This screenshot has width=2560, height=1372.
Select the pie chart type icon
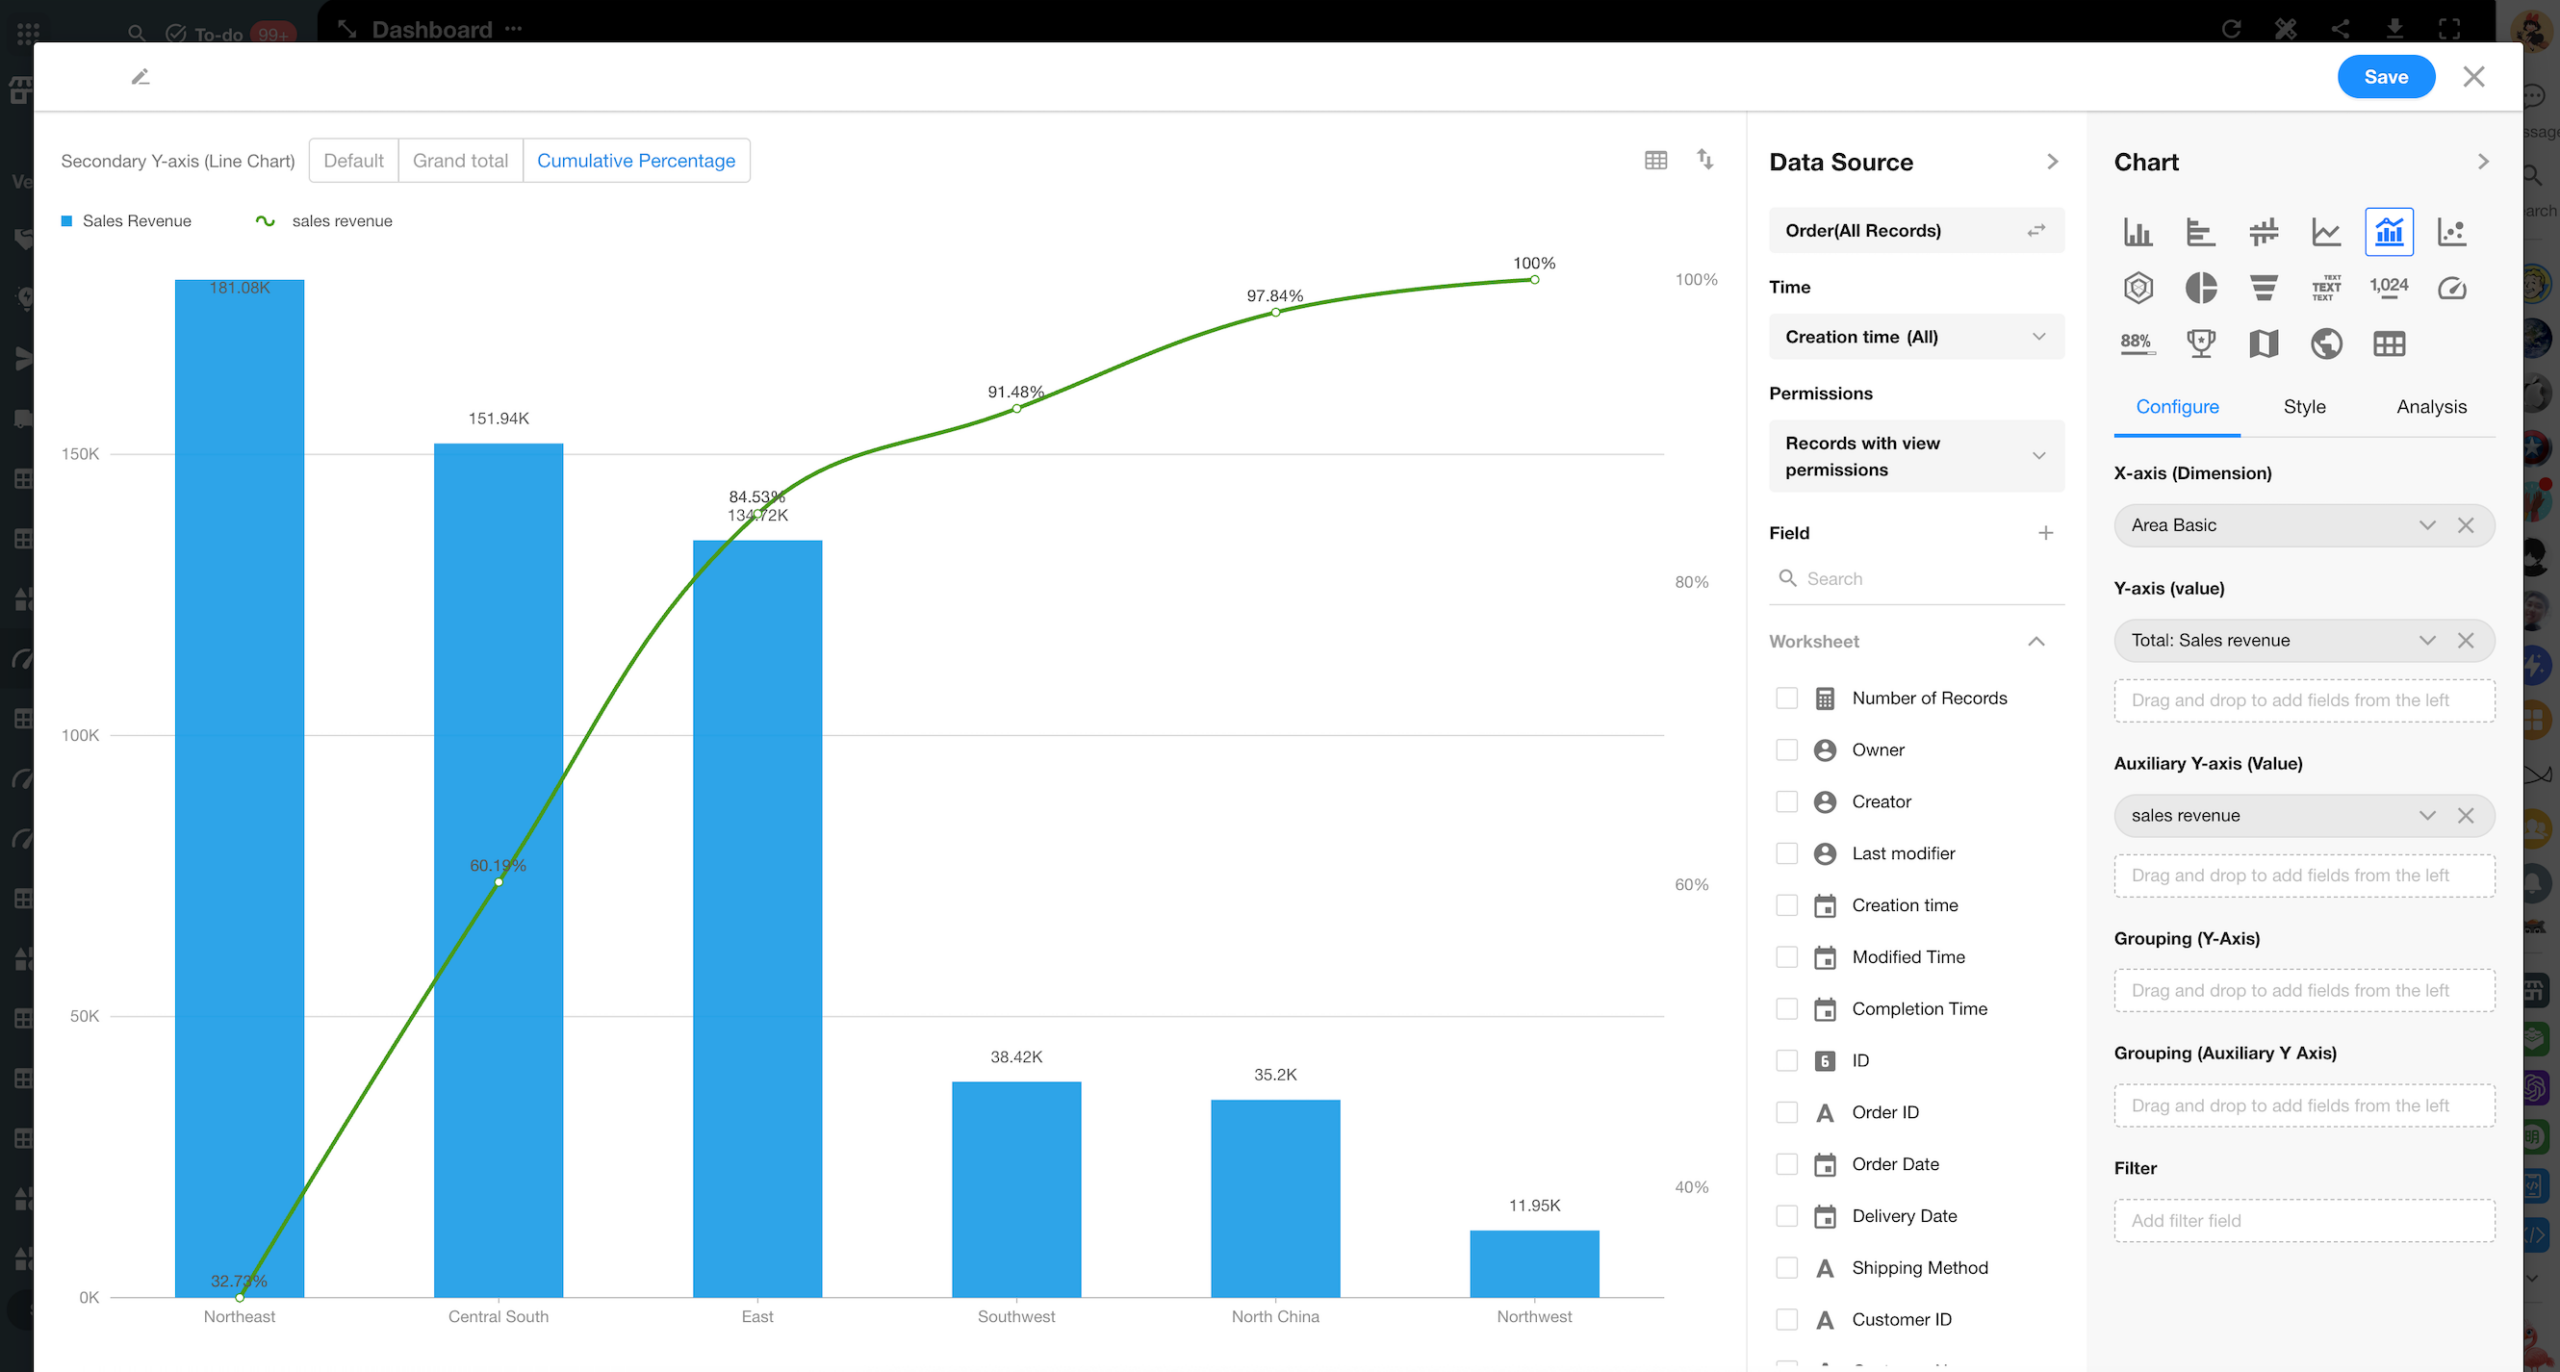[x=2200, y=288]
